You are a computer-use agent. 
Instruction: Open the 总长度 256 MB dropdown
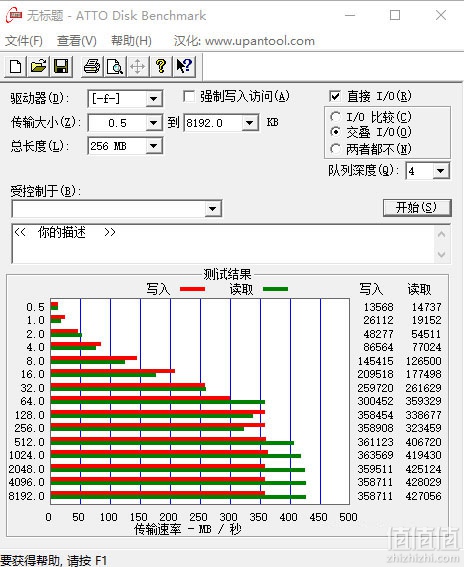click(153, 146)
